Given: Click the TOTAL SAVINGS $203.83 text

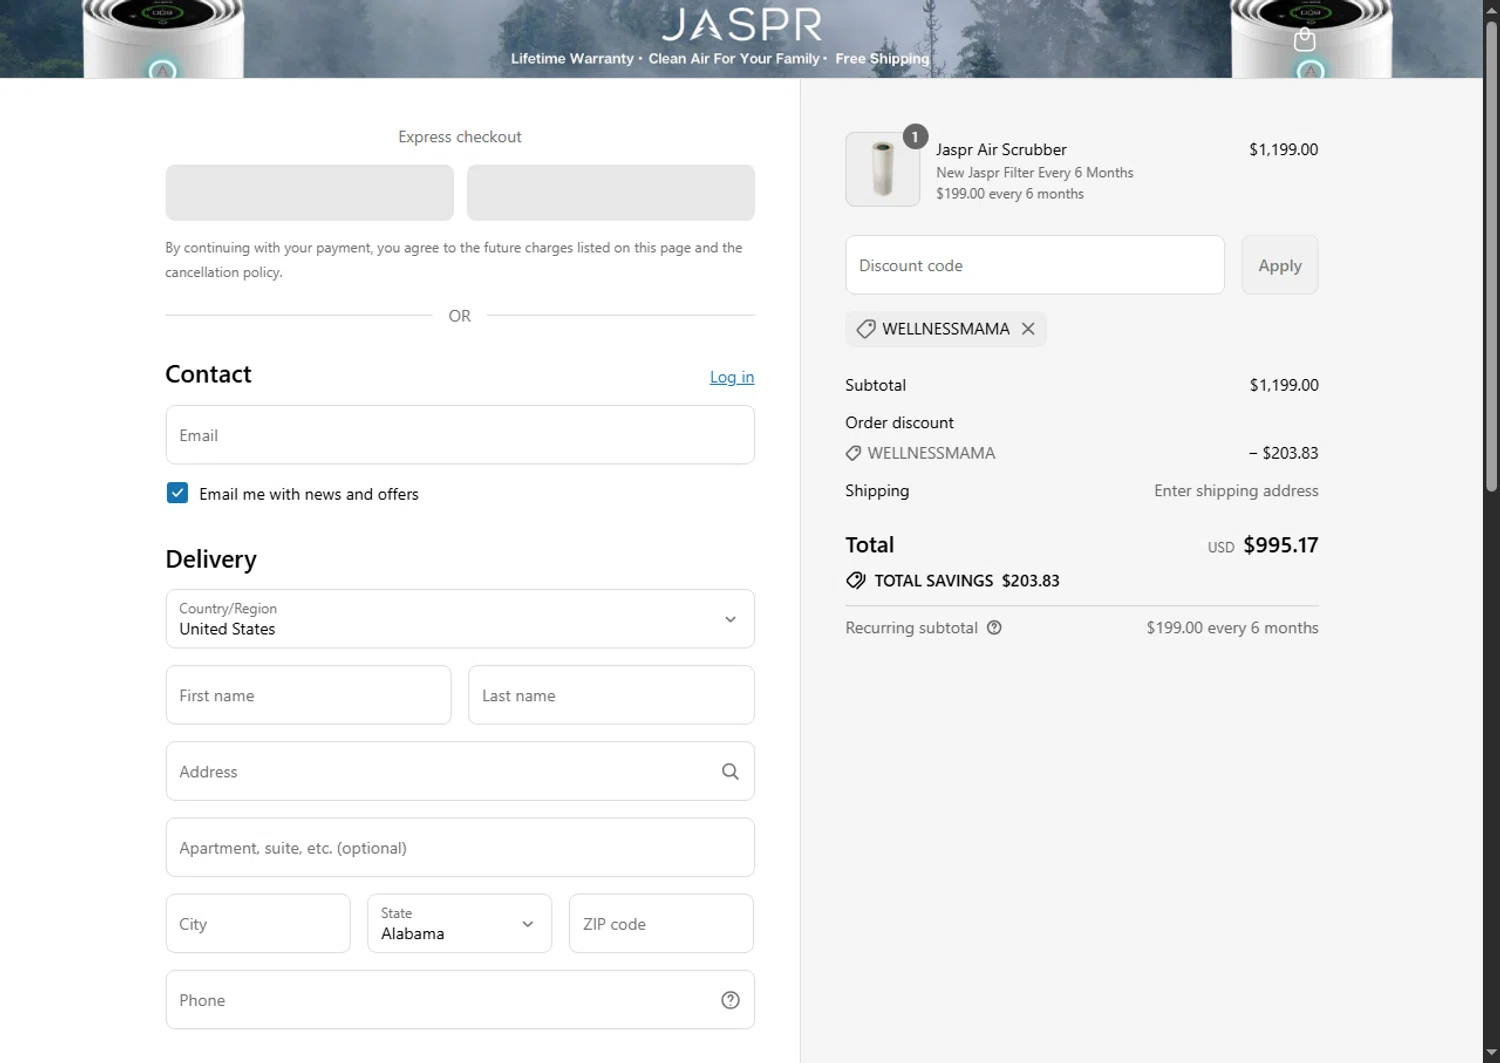Looking at the screenshot, I should [966, 581].
